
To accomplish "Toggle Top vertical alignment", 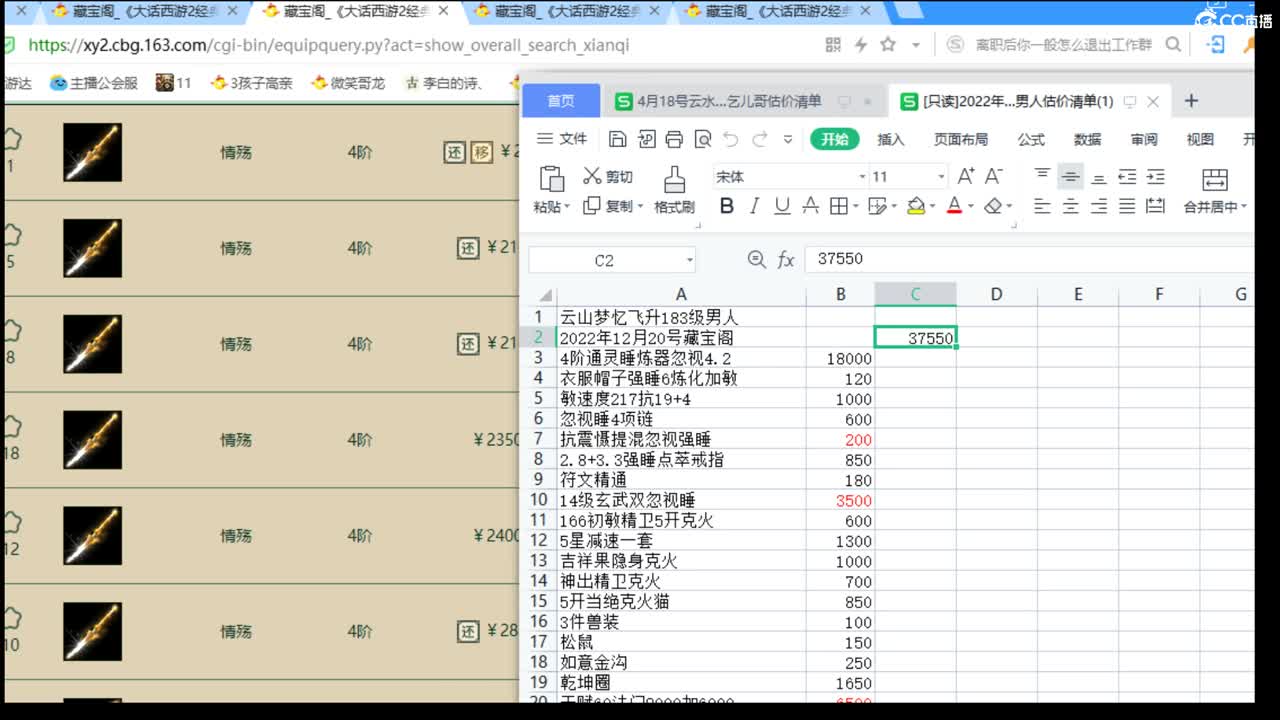I will pyautogui.click(x=1042, y=176).
